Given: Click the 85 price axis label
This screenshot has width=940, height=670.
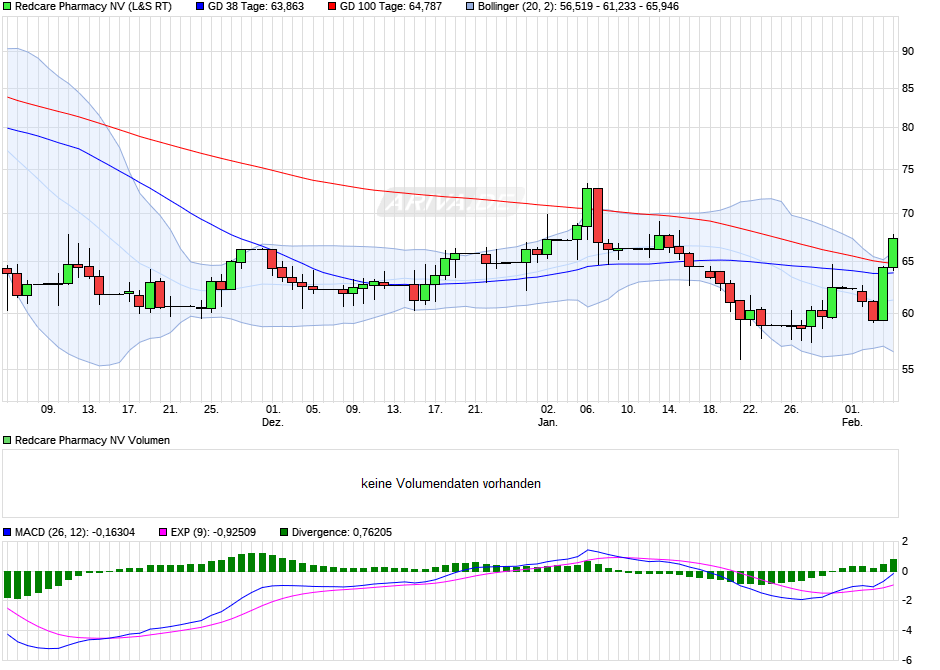Looking at the screenshot, I should point(908,89).
